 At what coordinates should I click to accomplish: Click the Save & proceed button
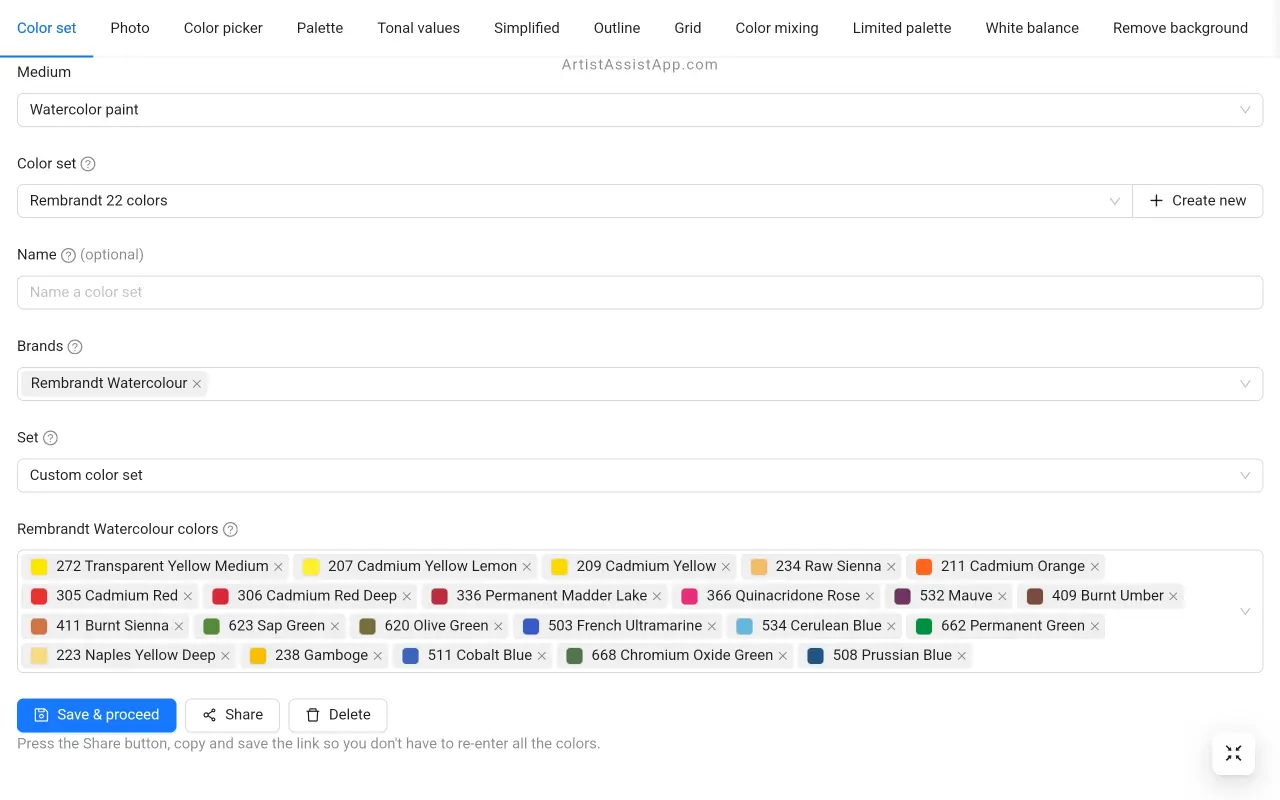(x=97, y=715)
